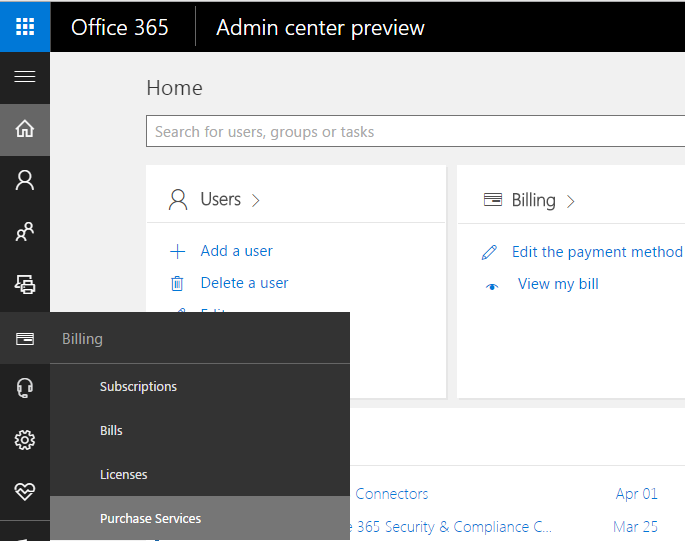Click the Delete a user link
Image resolution: width=685 pixels, height=541 pixels.
click(244, 283)
